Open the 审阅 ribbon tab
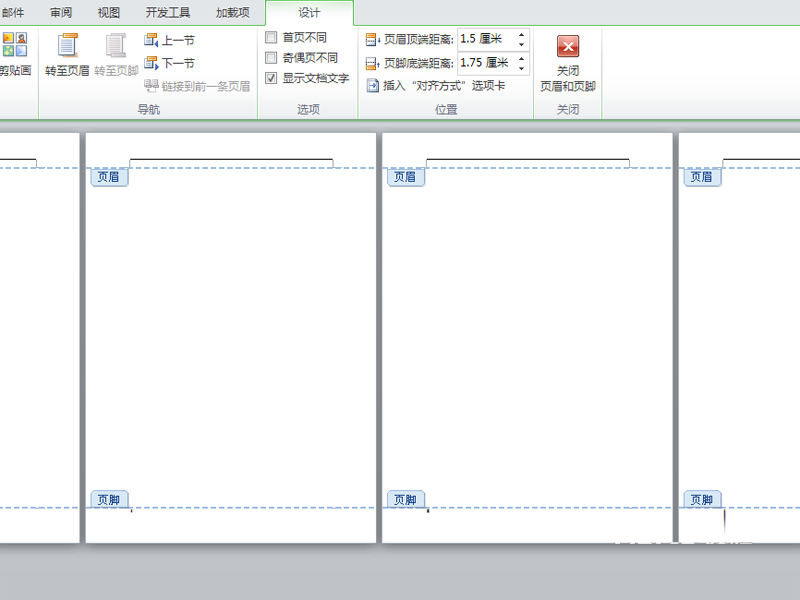The image size is (800, 600). pos(61,12)
